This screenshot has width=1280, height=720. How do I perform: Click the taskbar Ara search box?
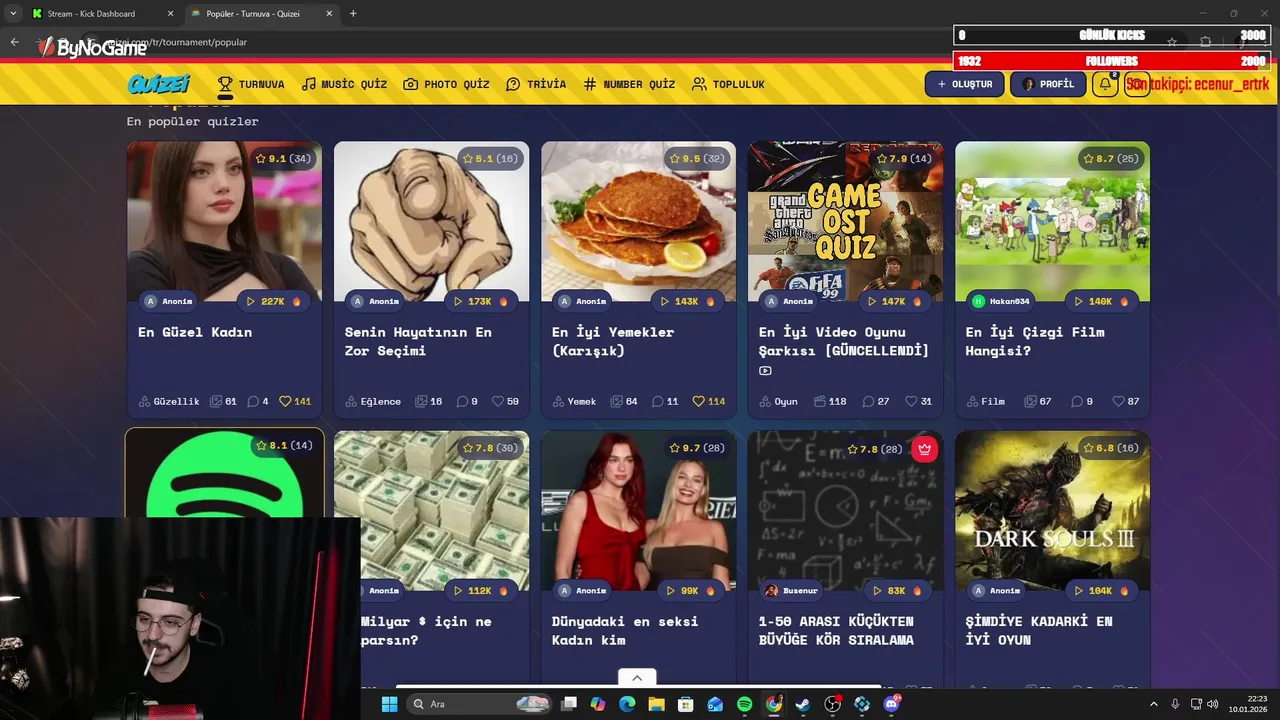pyautogui.click(x=481, y=704)
